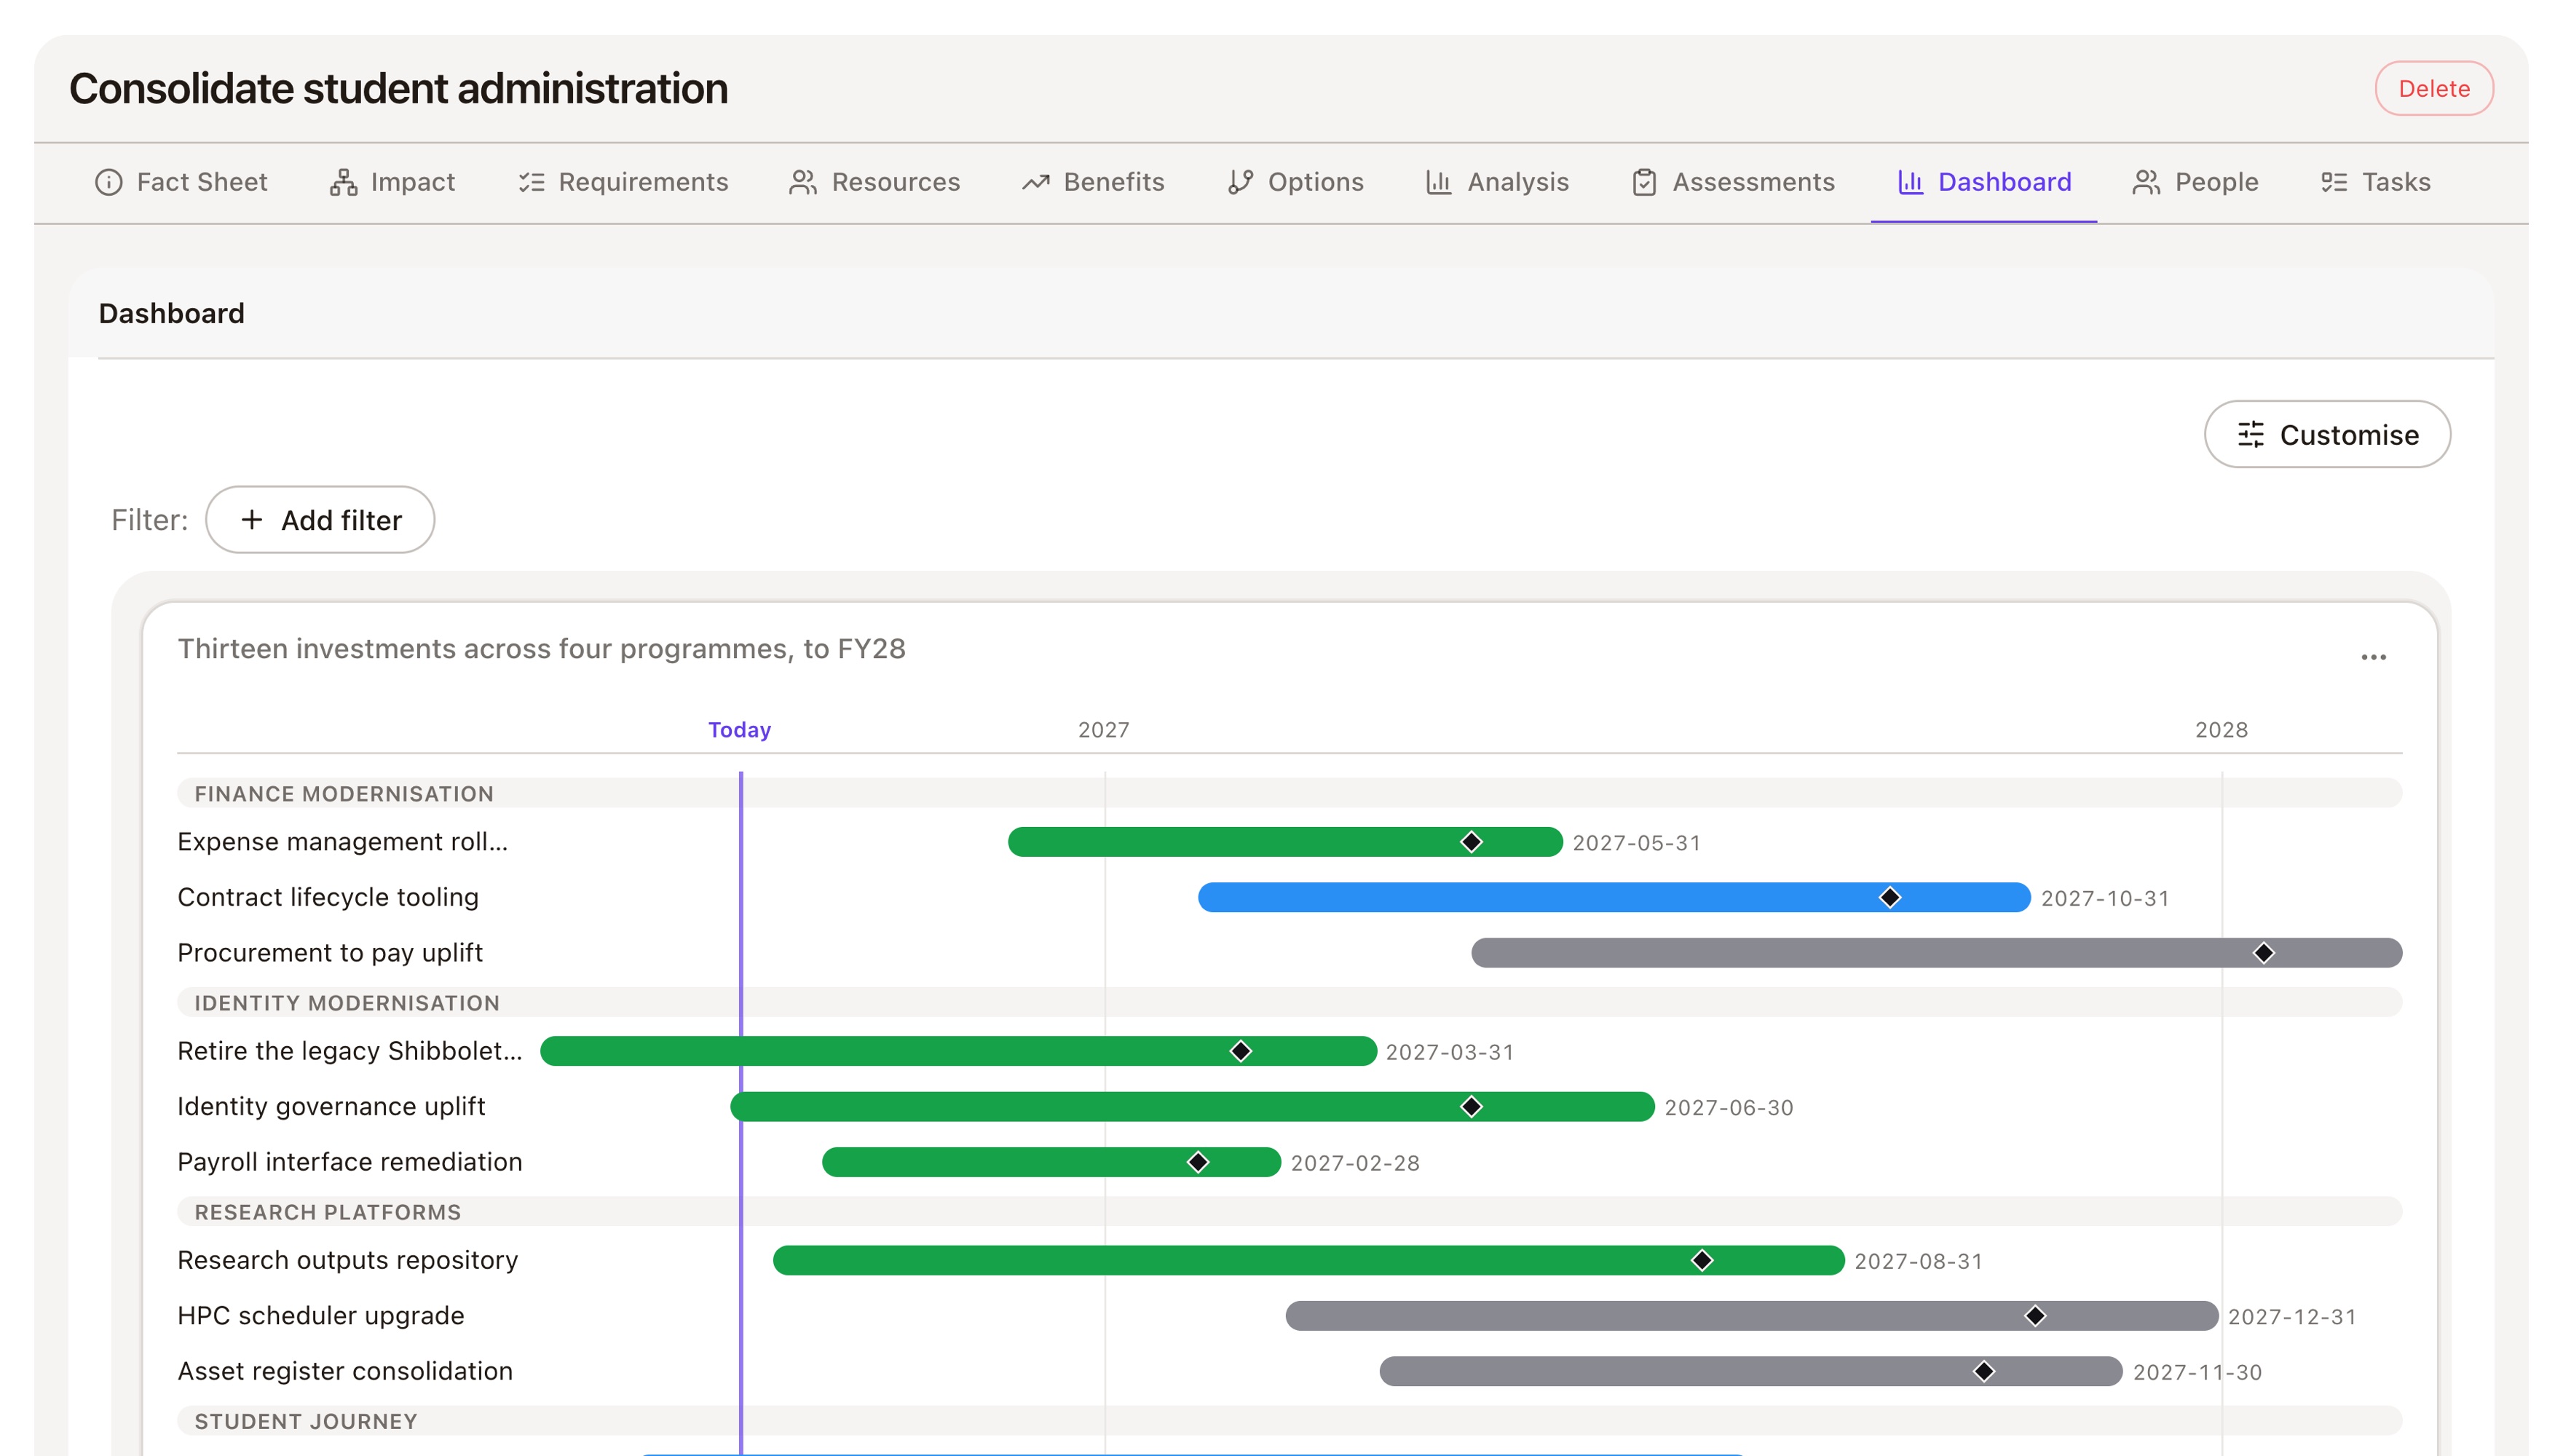Click the Expense management milestone diamond

(1471, 842)
